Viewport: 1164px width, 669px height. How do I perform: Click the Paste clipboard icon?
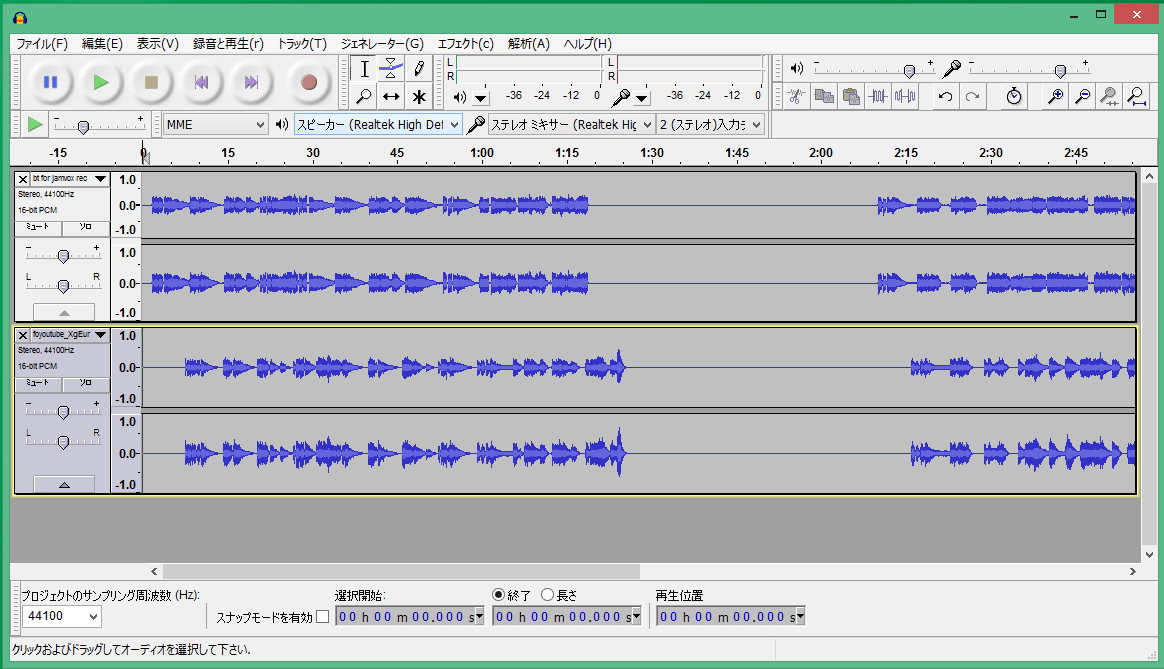851,96
